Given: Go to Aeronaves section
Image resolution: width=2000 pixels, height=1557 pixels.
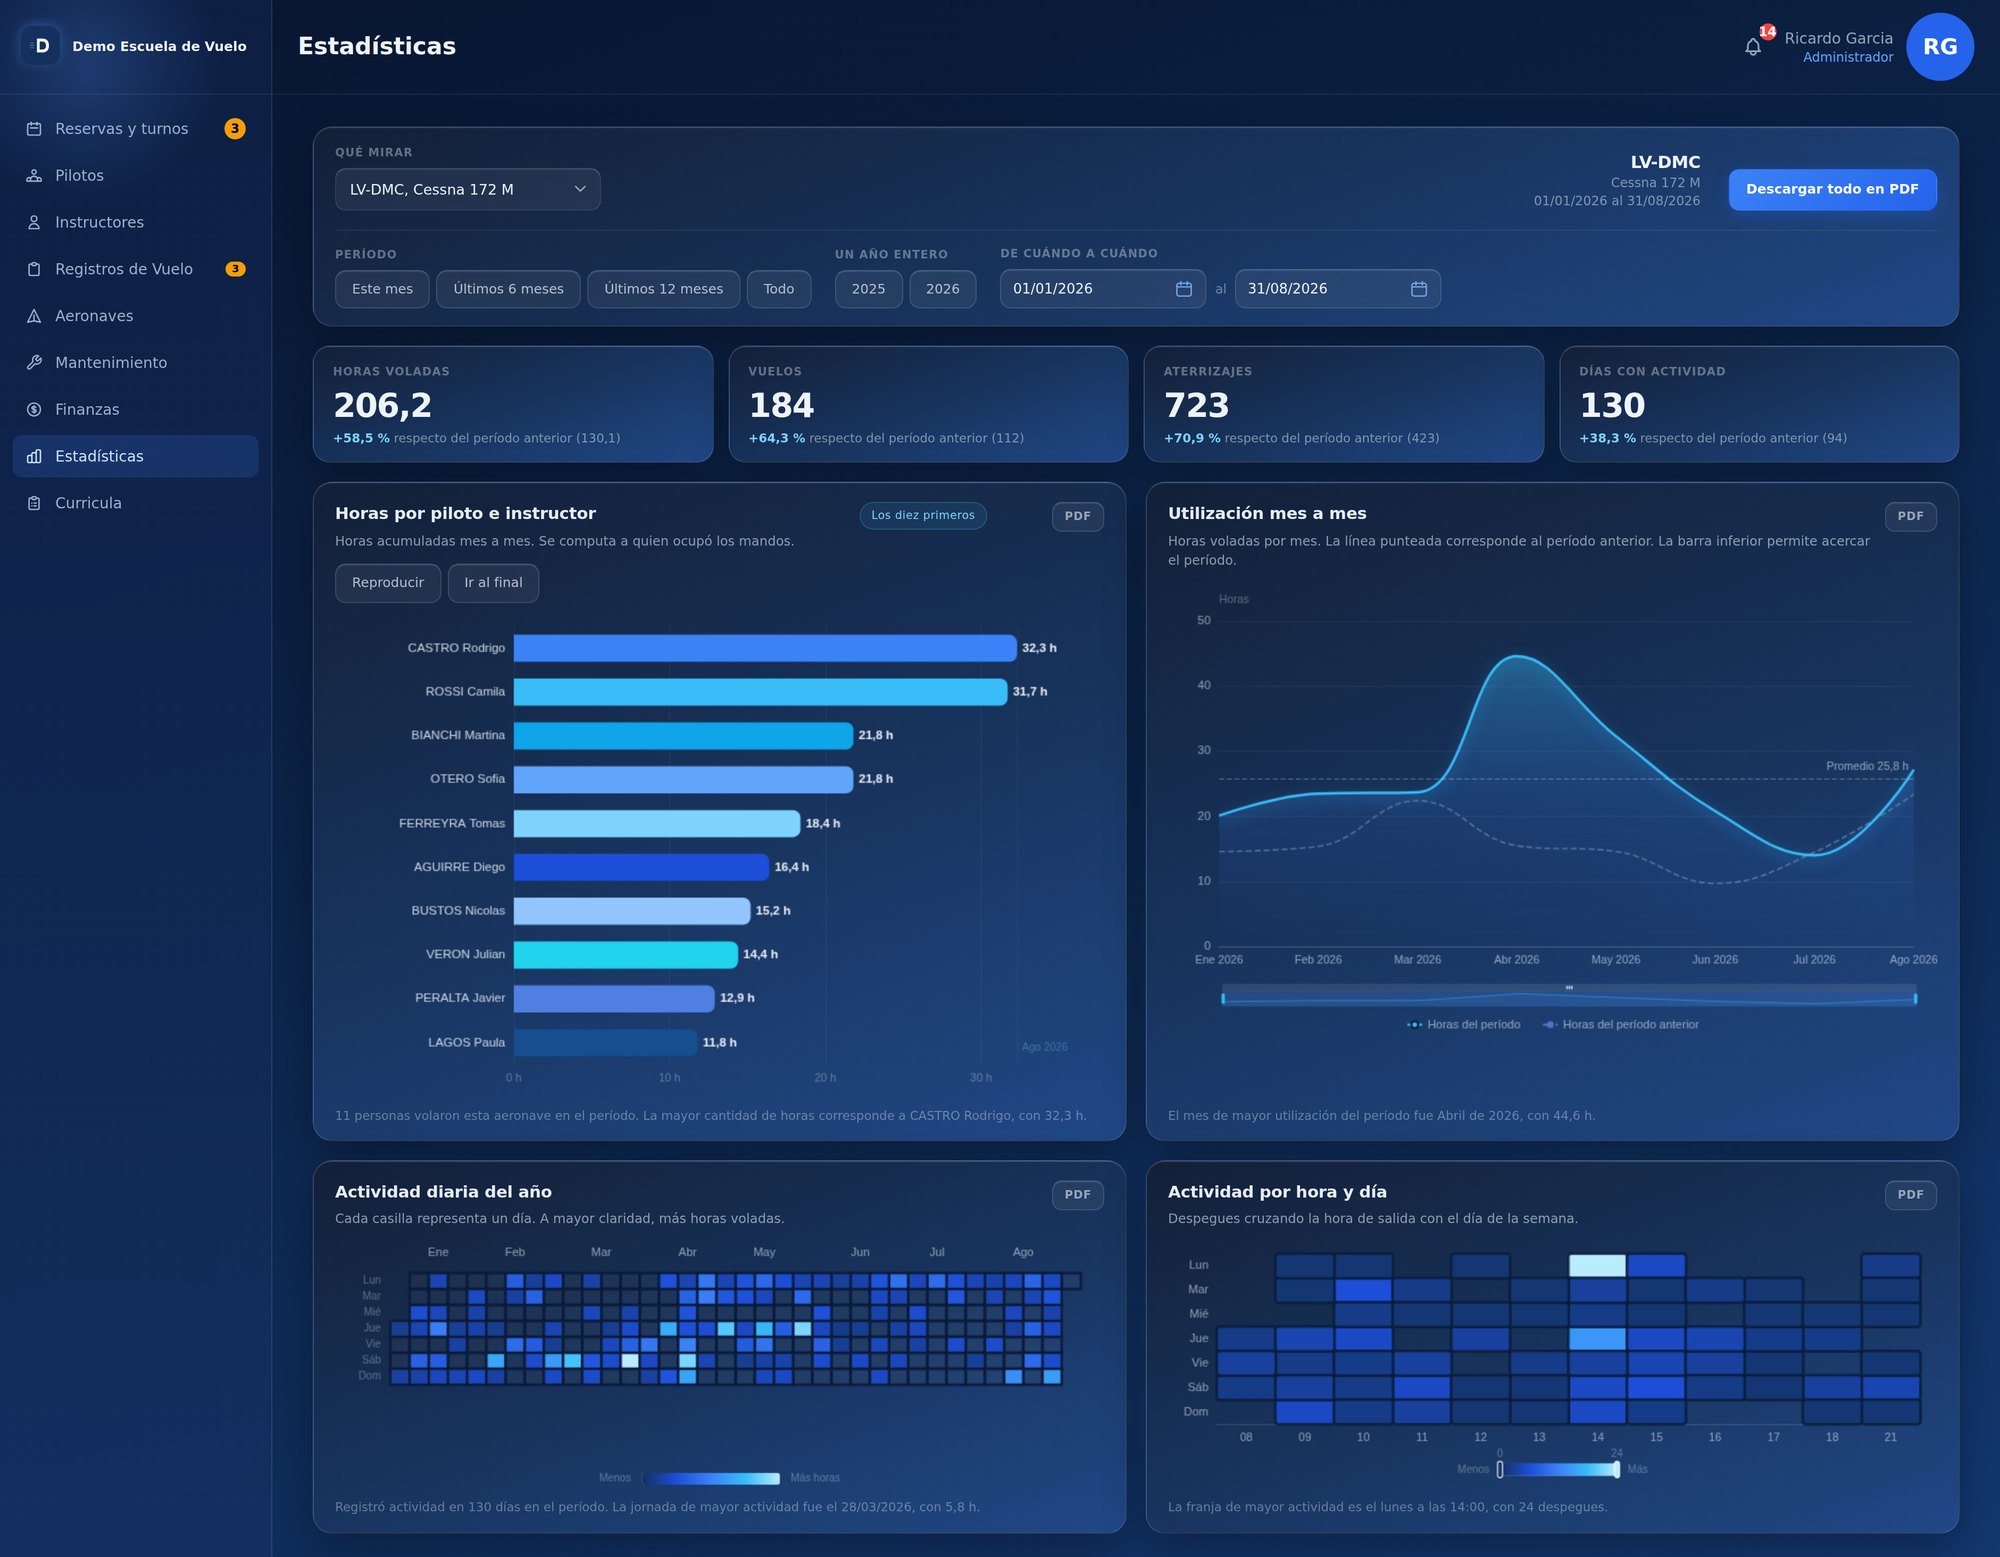Looking at the screenshot, I should [136, 316].
